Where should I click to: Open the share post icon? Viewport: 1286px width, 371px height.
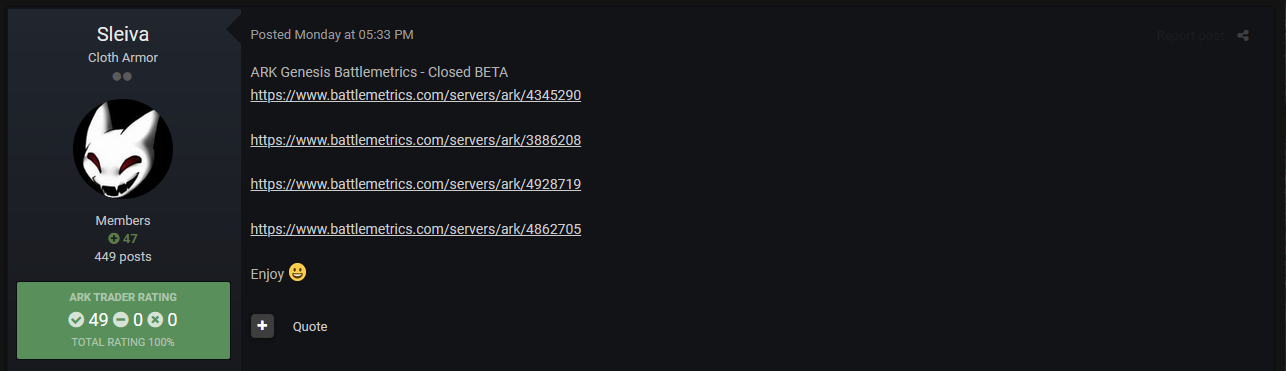(x=1243, y=35)
